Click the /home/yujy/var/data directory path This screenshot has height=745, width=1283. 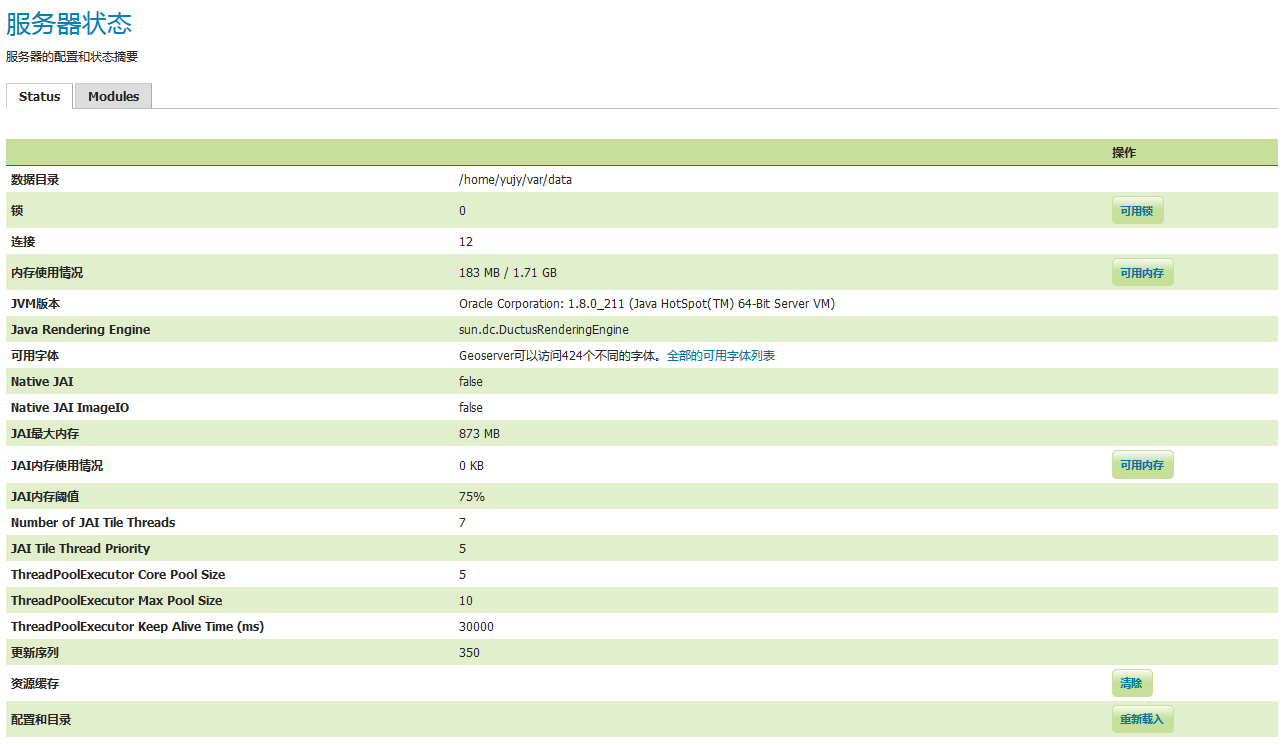(515, 180)
